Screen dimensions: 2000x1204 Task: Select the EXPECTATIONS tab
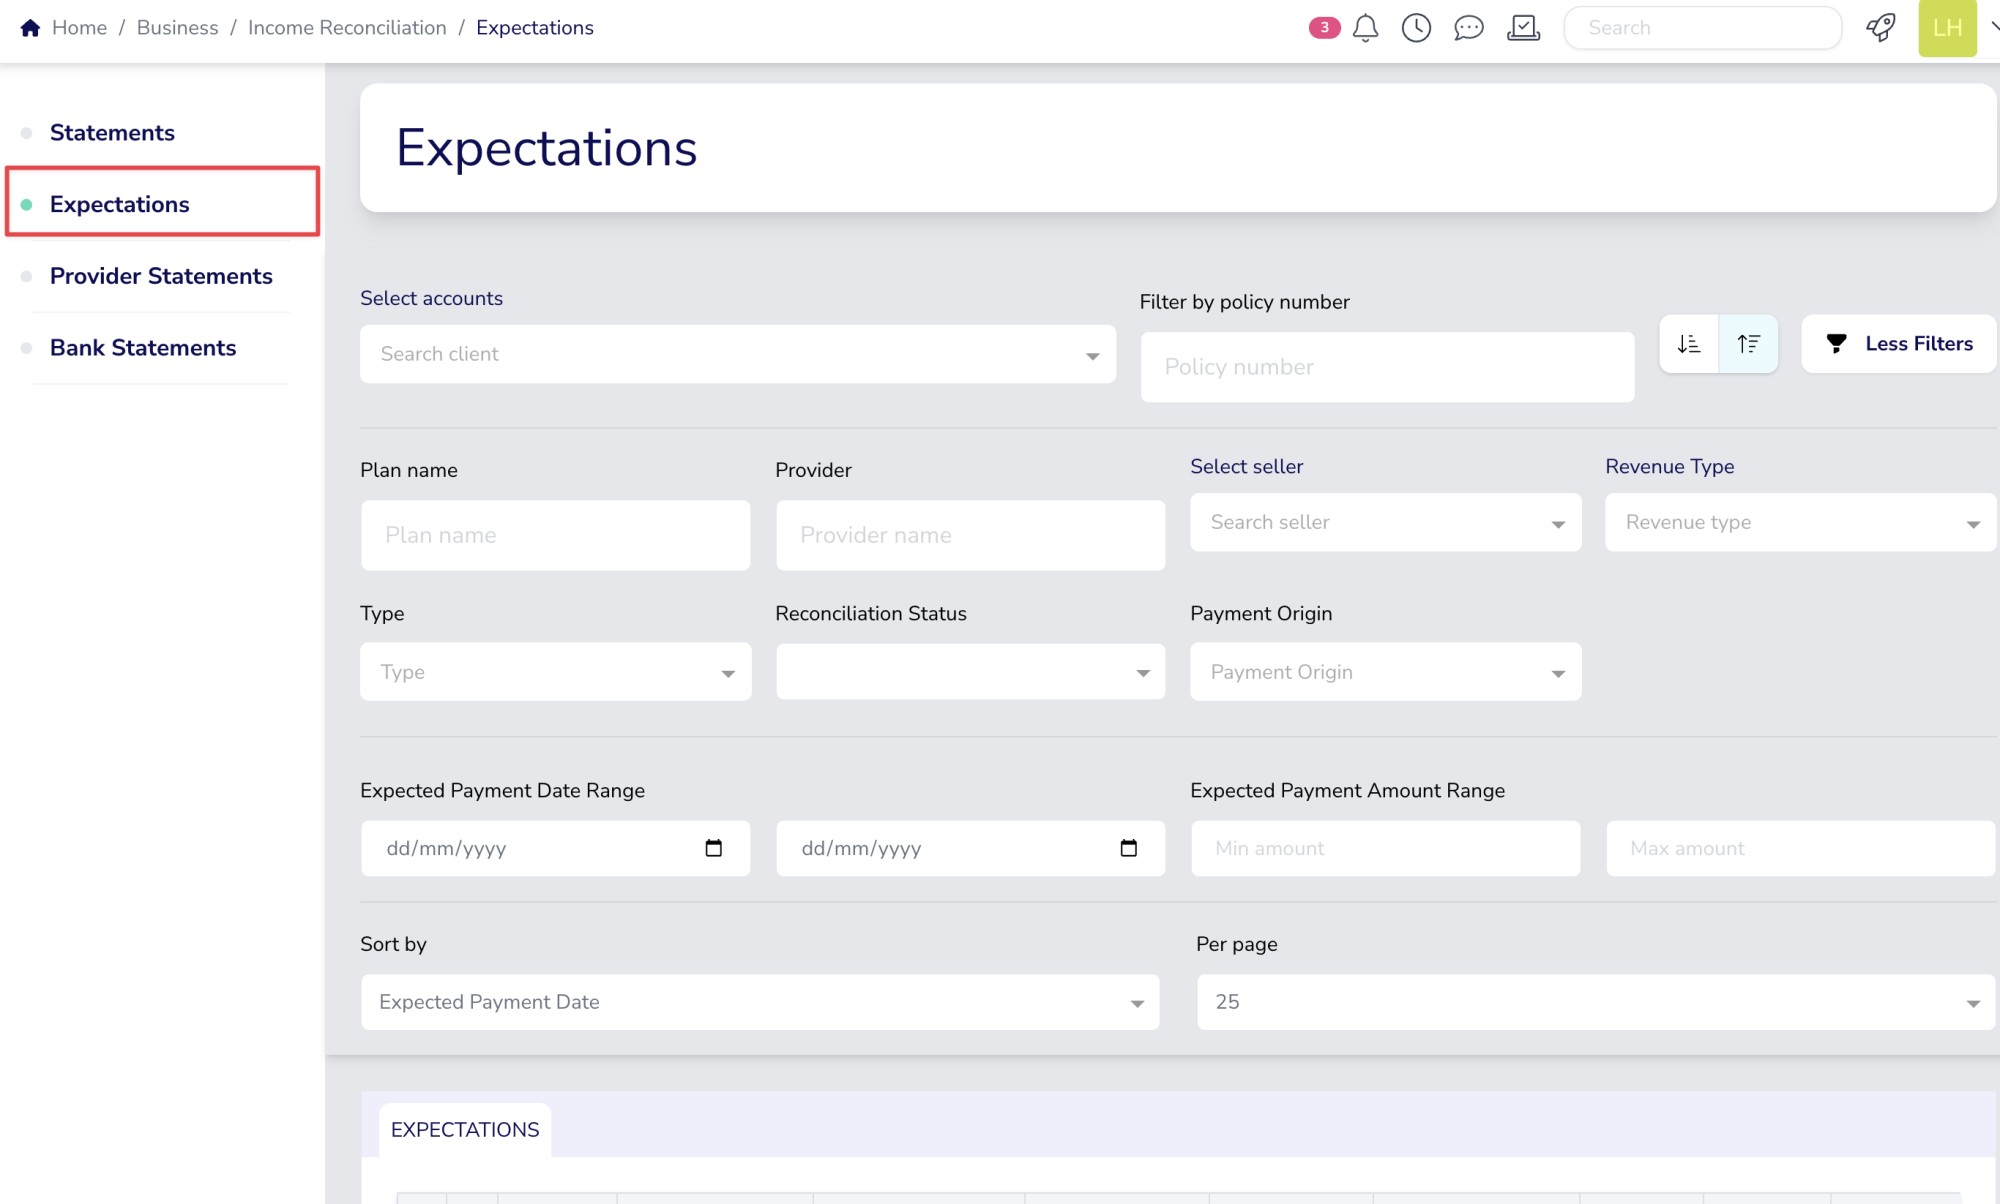(465, 1130)
